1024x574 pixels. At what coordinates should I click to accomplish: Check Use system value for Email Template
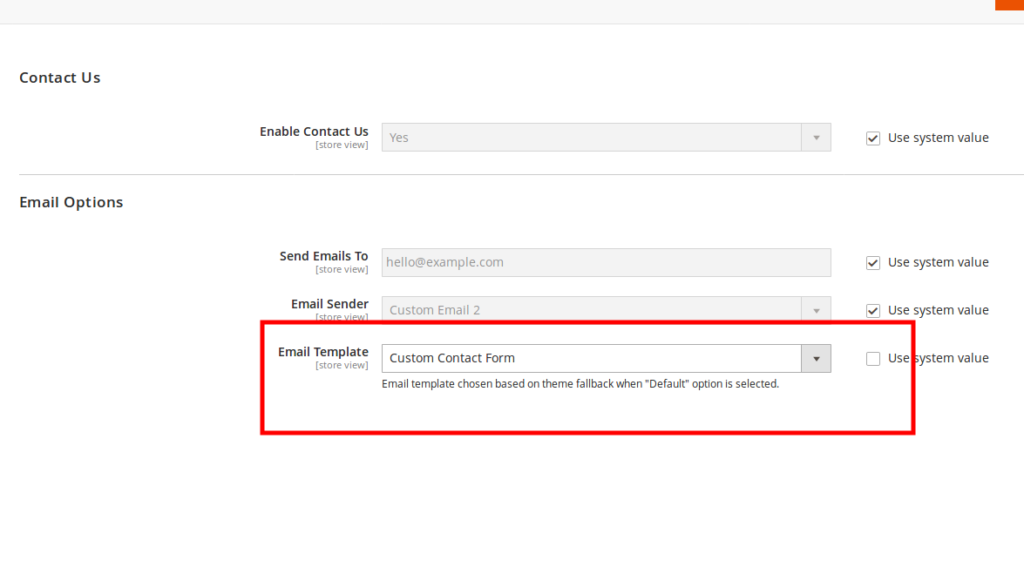tap(872, 359)
